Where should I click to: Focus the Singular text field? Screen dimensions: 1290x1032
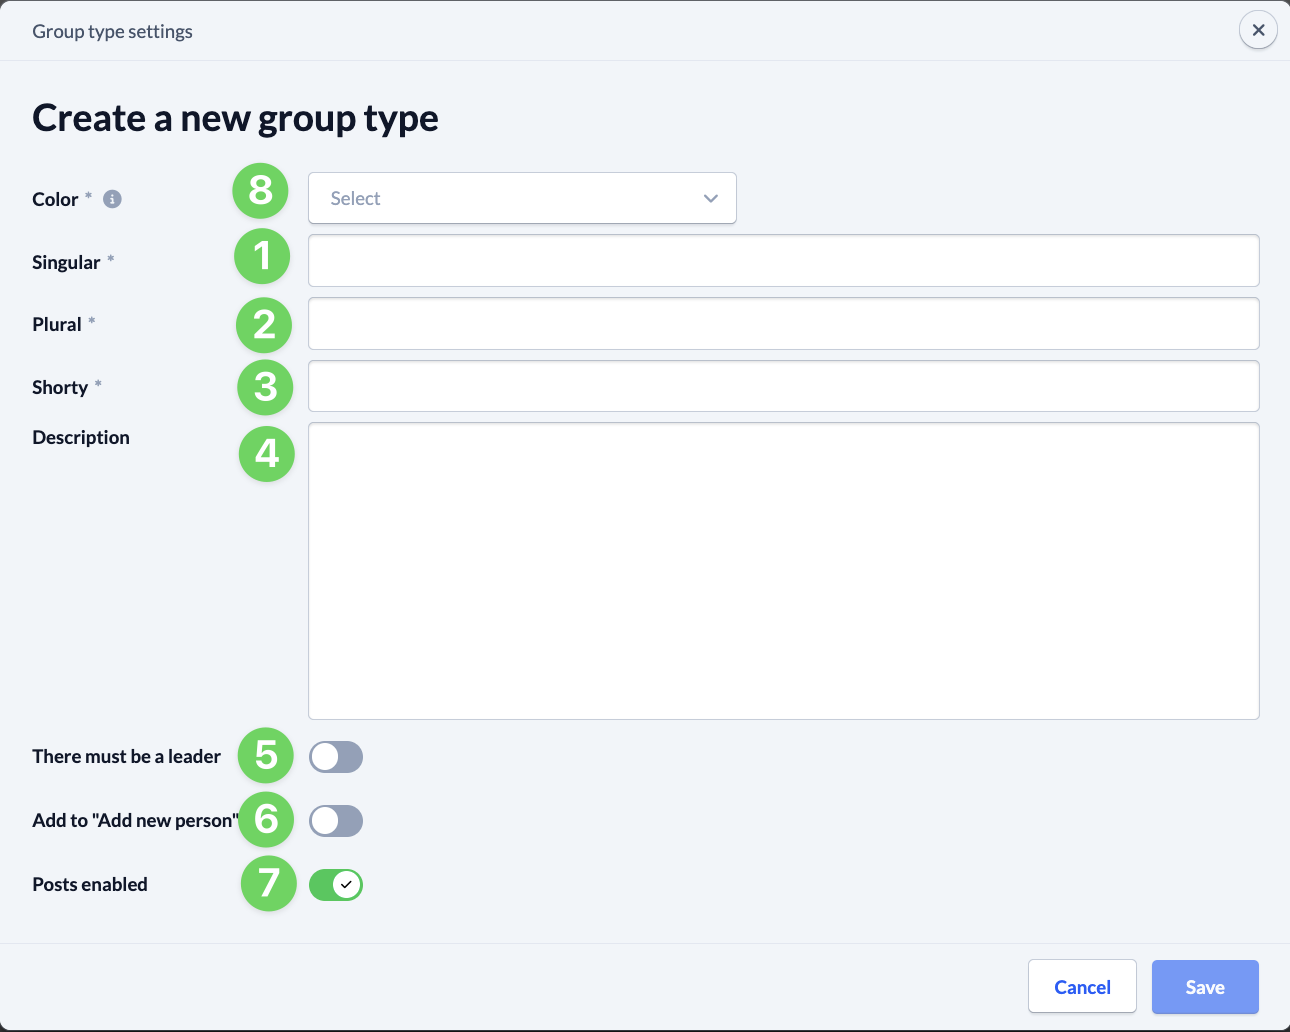pyautogui.click(x=783, y=261)
